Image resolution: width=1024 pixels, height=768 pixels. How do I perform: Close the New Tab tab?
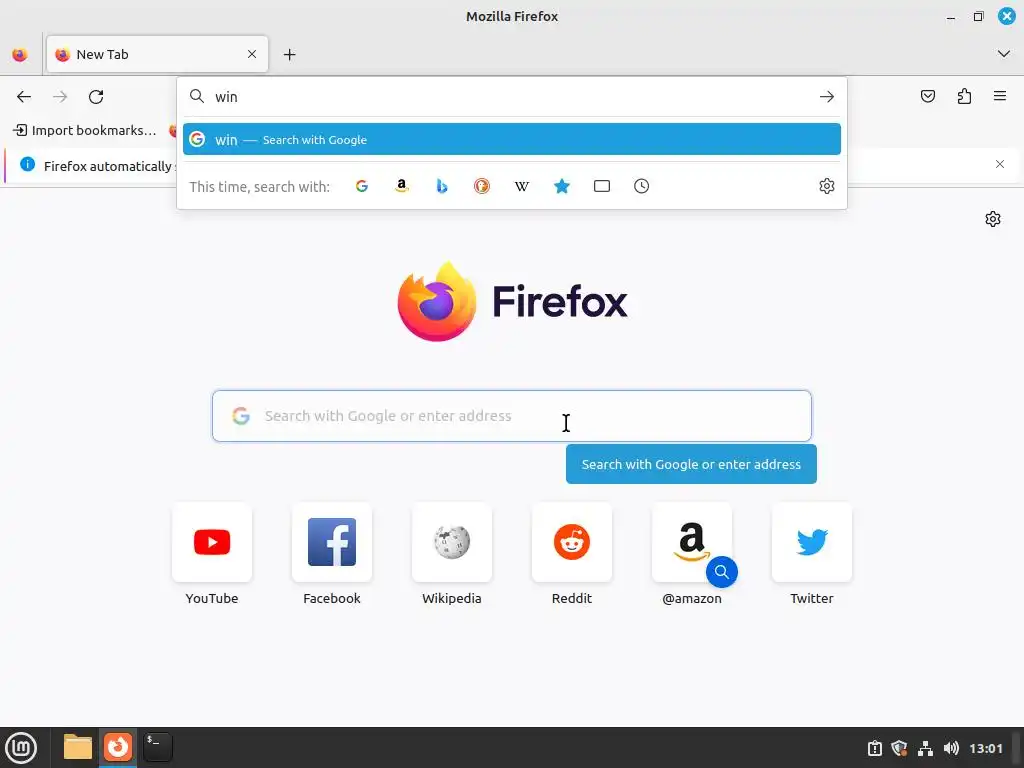coord(252,54)
